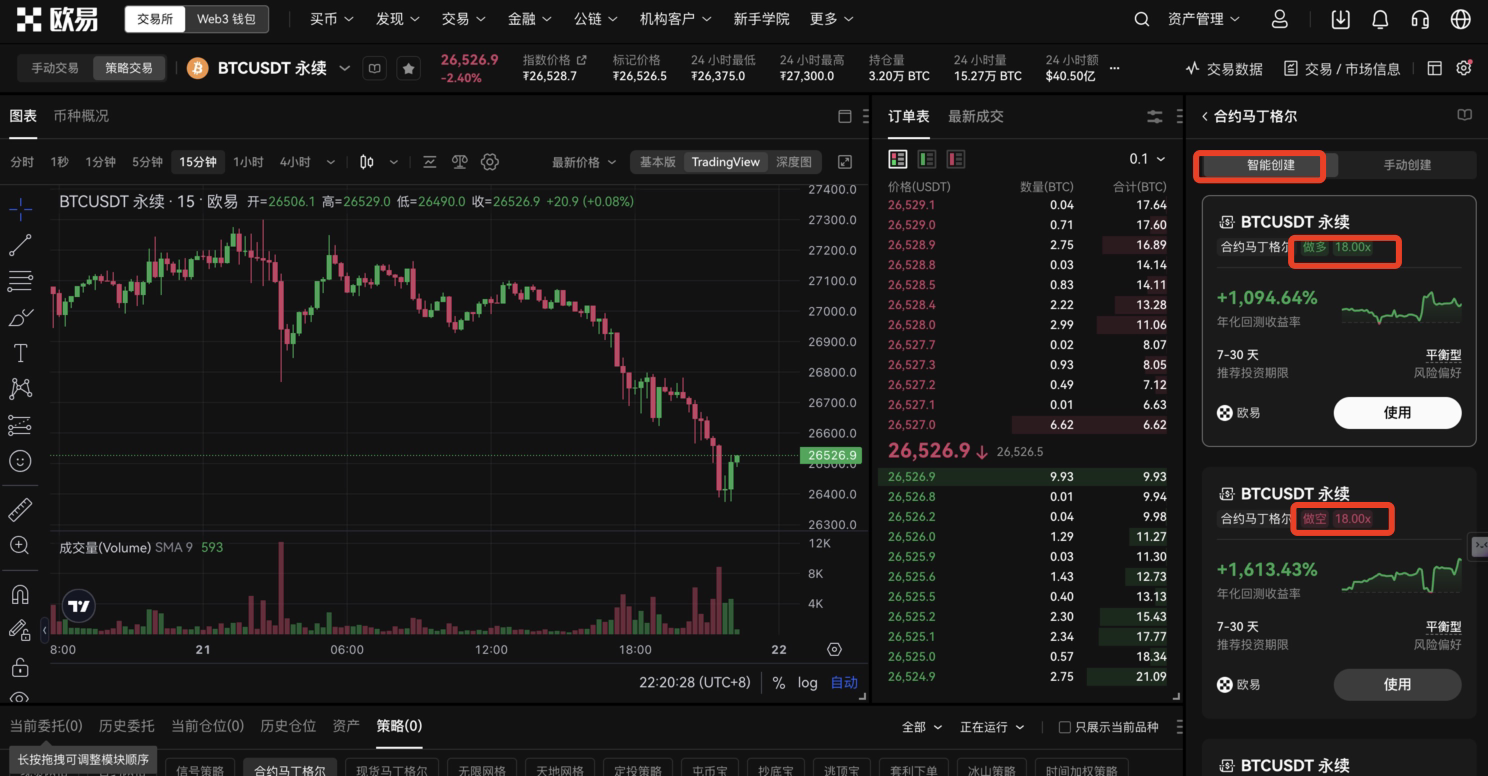Screen dimensions: 1488x776
Task: Select the trend line drawing tool
Action: [20, 245]
